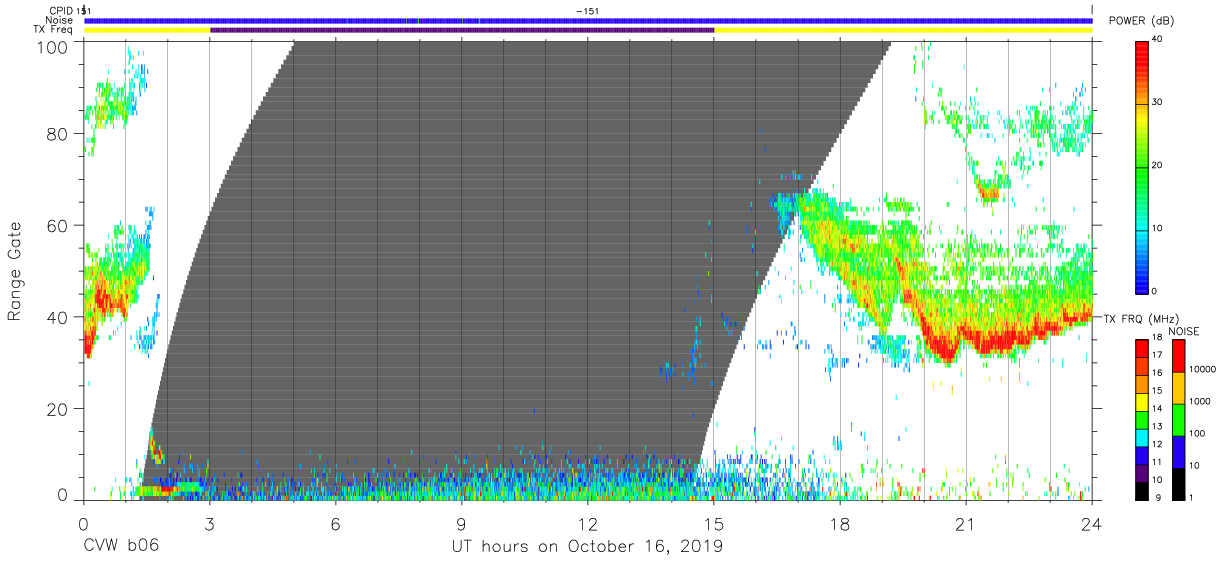Click the 9 tick on the UT hours axis

point(462,523)
